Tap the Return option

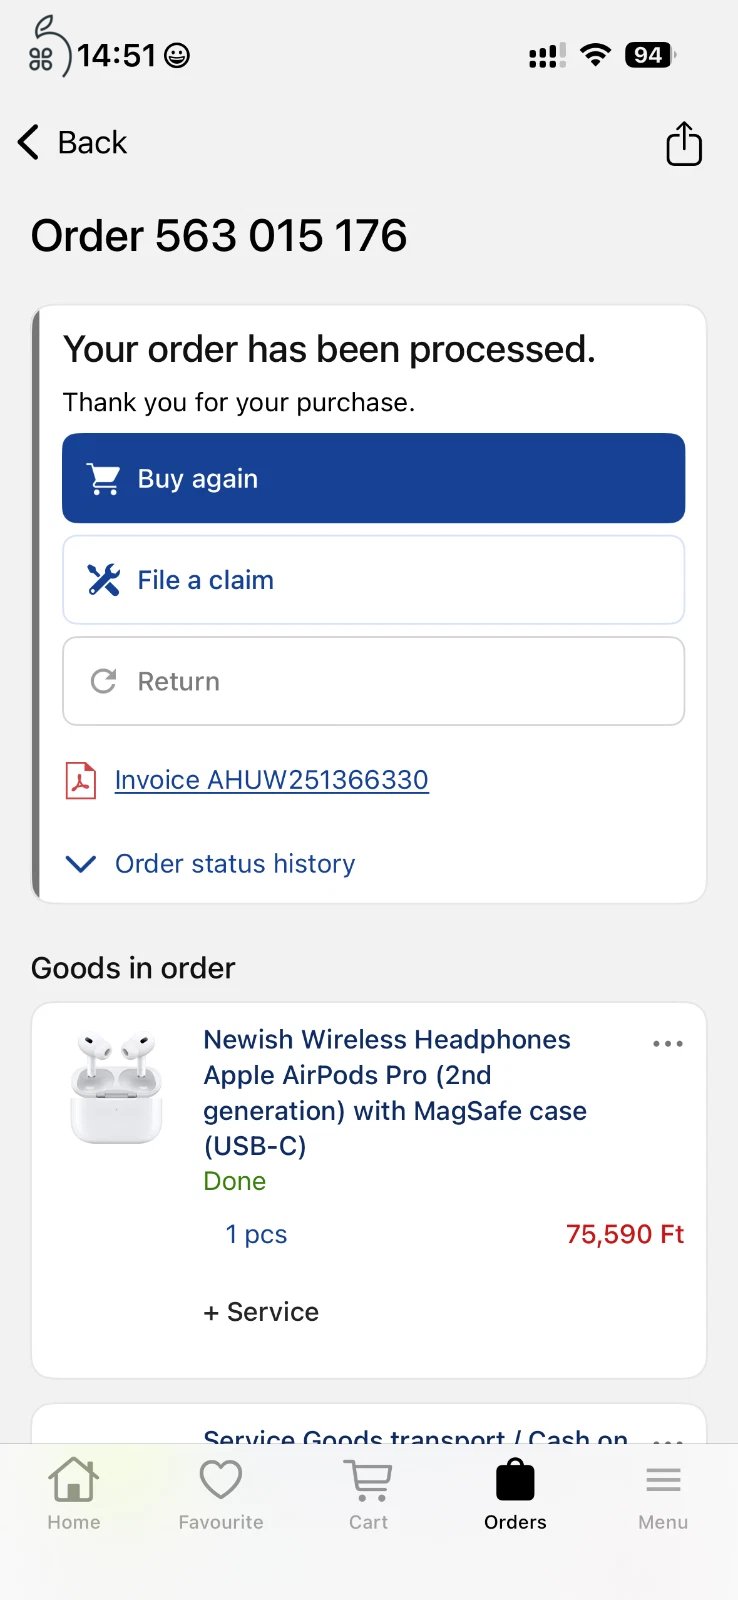pyautogui.click(x=373, y=681)
